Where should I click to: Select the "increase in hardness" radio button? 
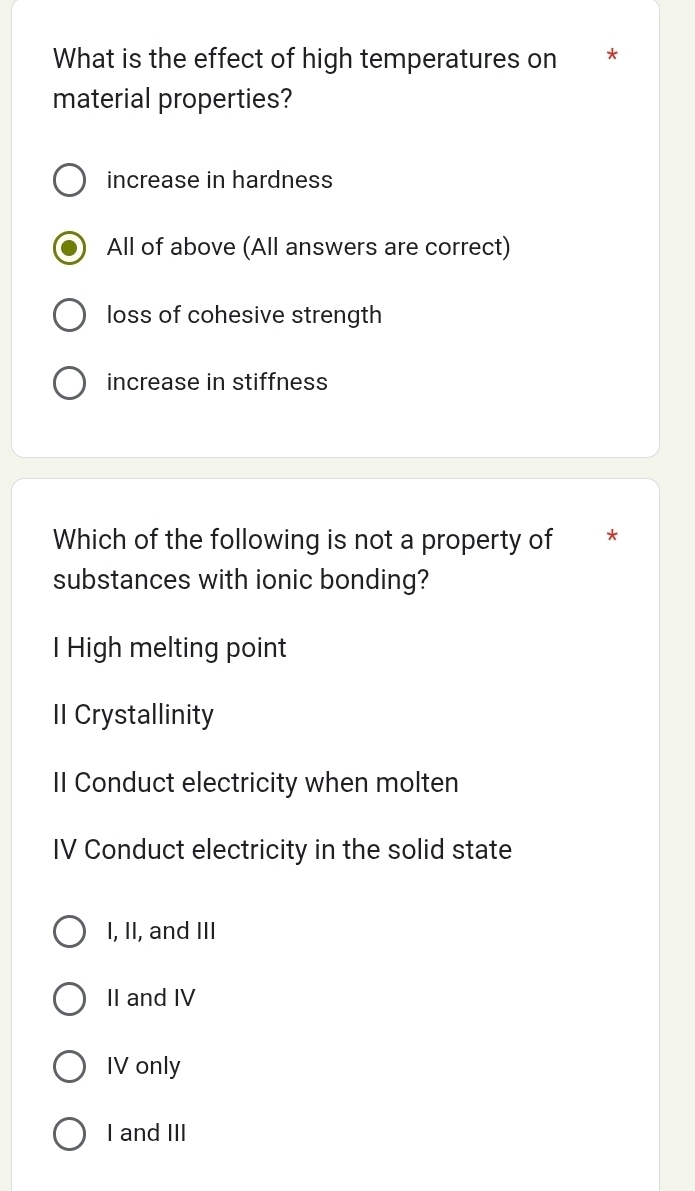69,181
